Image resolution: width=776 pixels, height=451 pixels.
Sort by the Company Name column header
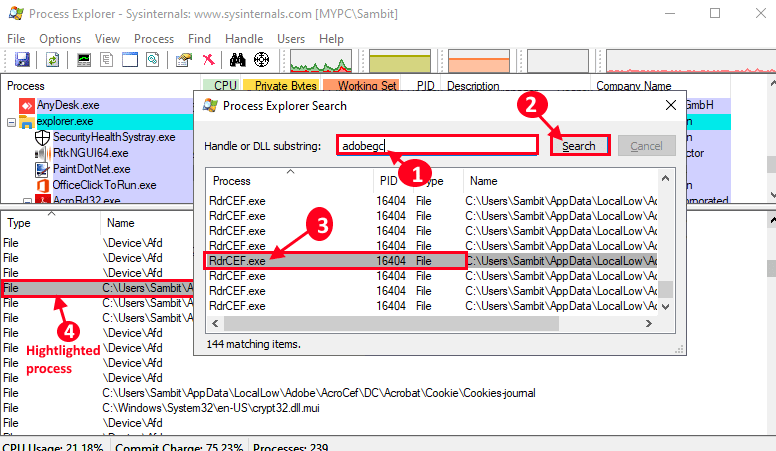pyautogui.click(x=633, y=86)
